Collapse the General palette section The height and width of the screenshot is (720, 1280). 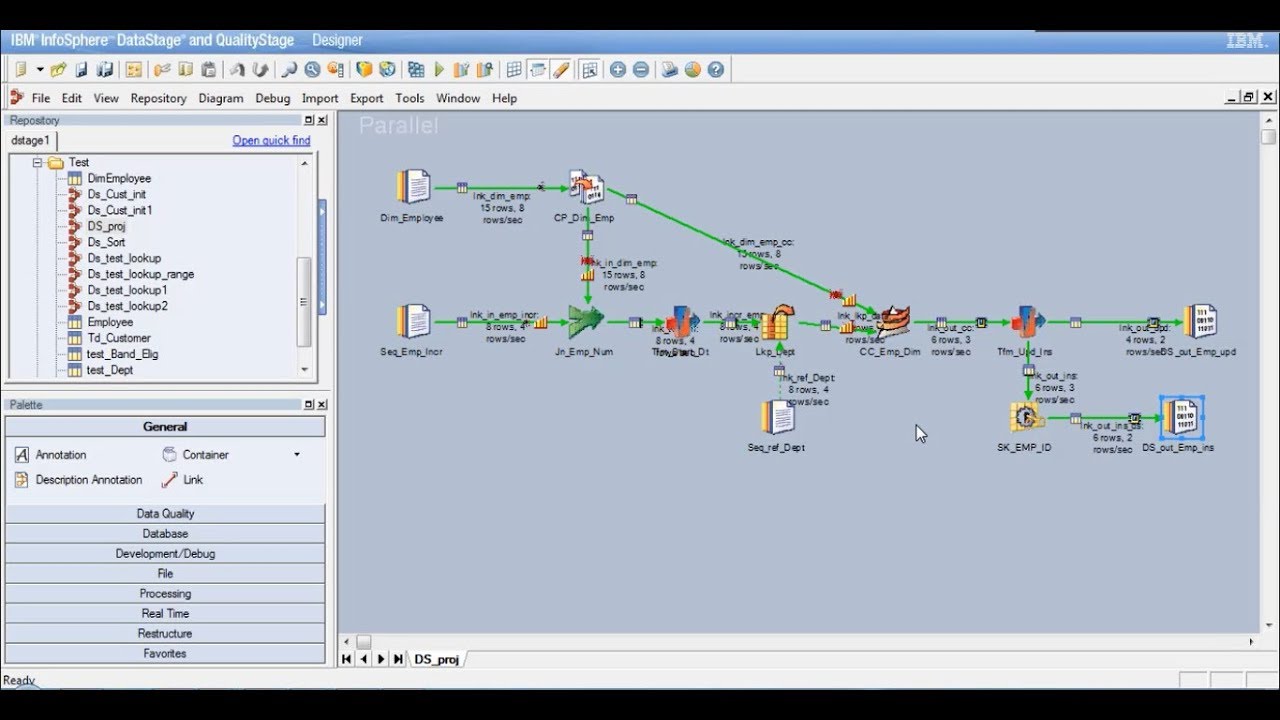click(165, 426)
